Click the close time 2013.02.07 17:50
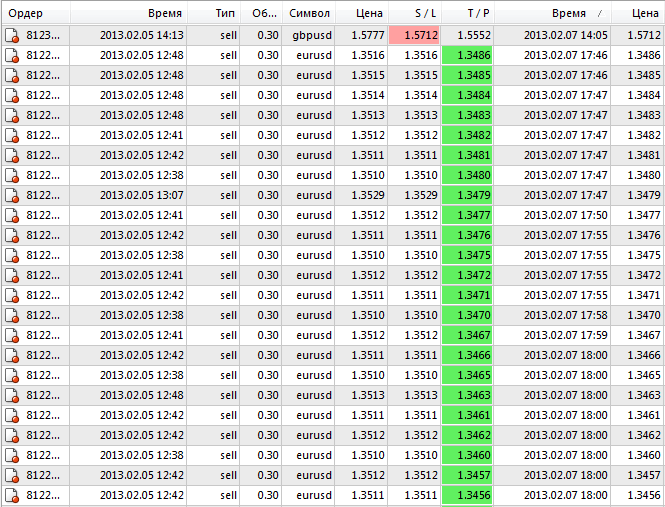The height and width of the screenshot is (507, 665). click(x=565, y=215)
